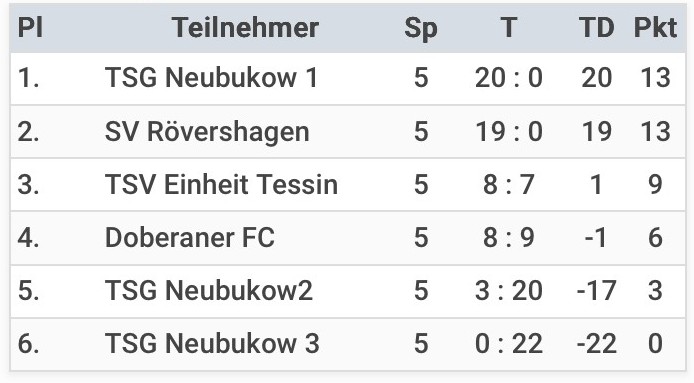This screenshot has width=694, height=383.
Task: Click the rank number 4. cell
Action: tap(28, 238)
